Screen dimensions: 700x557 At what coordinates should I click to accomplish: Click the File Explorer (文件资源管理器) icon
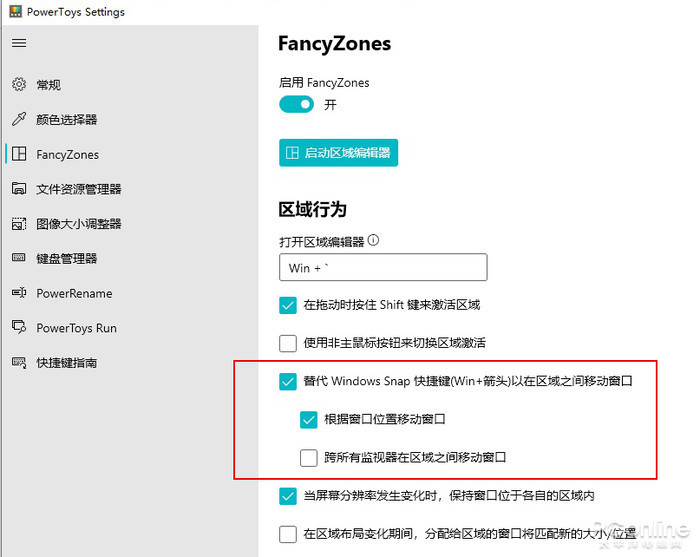tap(19, 188)
